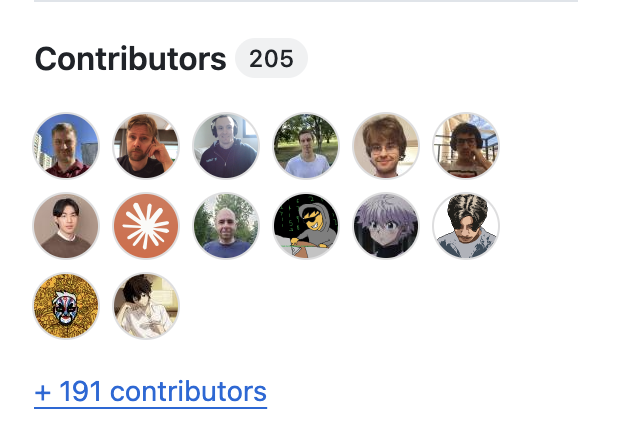Open avatar of man wearing headphones
Screen dimensions: 618x440
226,146
